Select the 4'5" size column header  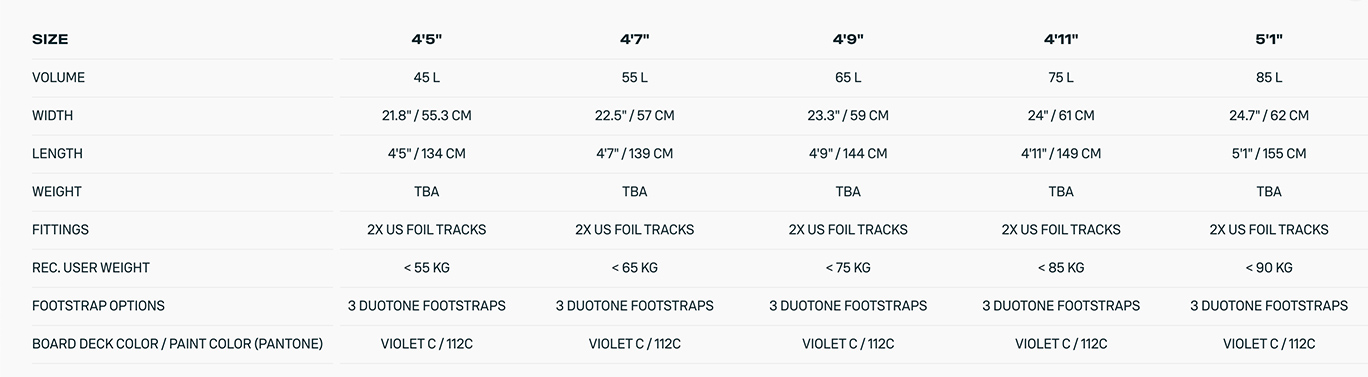coord(426,39)
